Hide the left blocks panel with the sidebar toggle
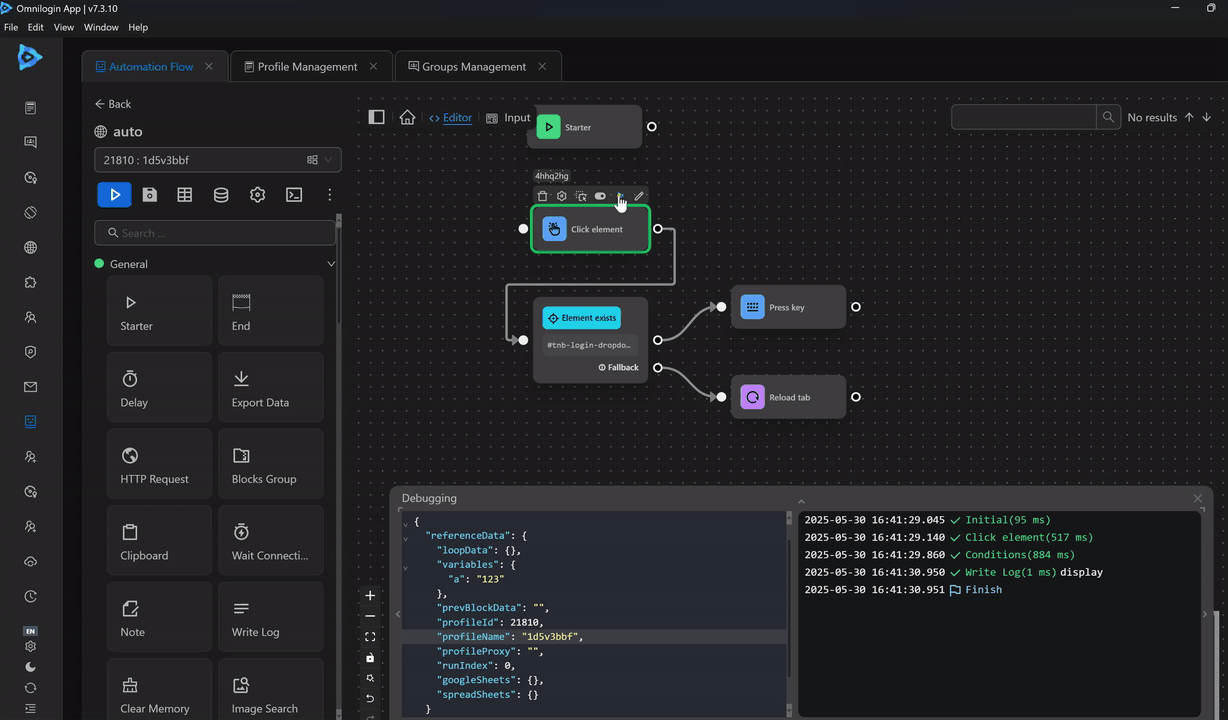1228x720 pixels. point(377,117)
